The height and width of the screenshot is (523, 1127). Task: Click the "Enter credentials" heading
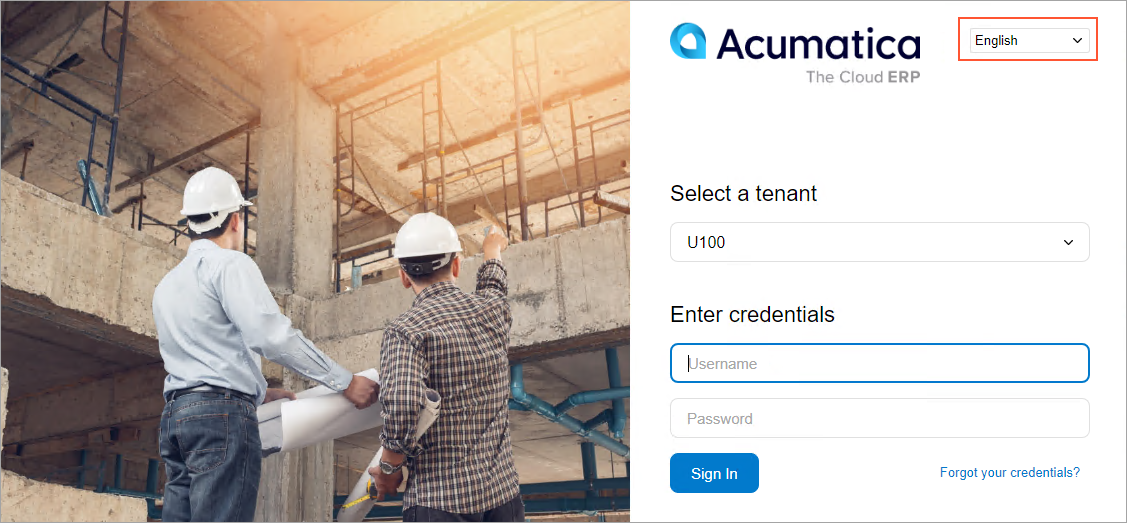point(752,314)
